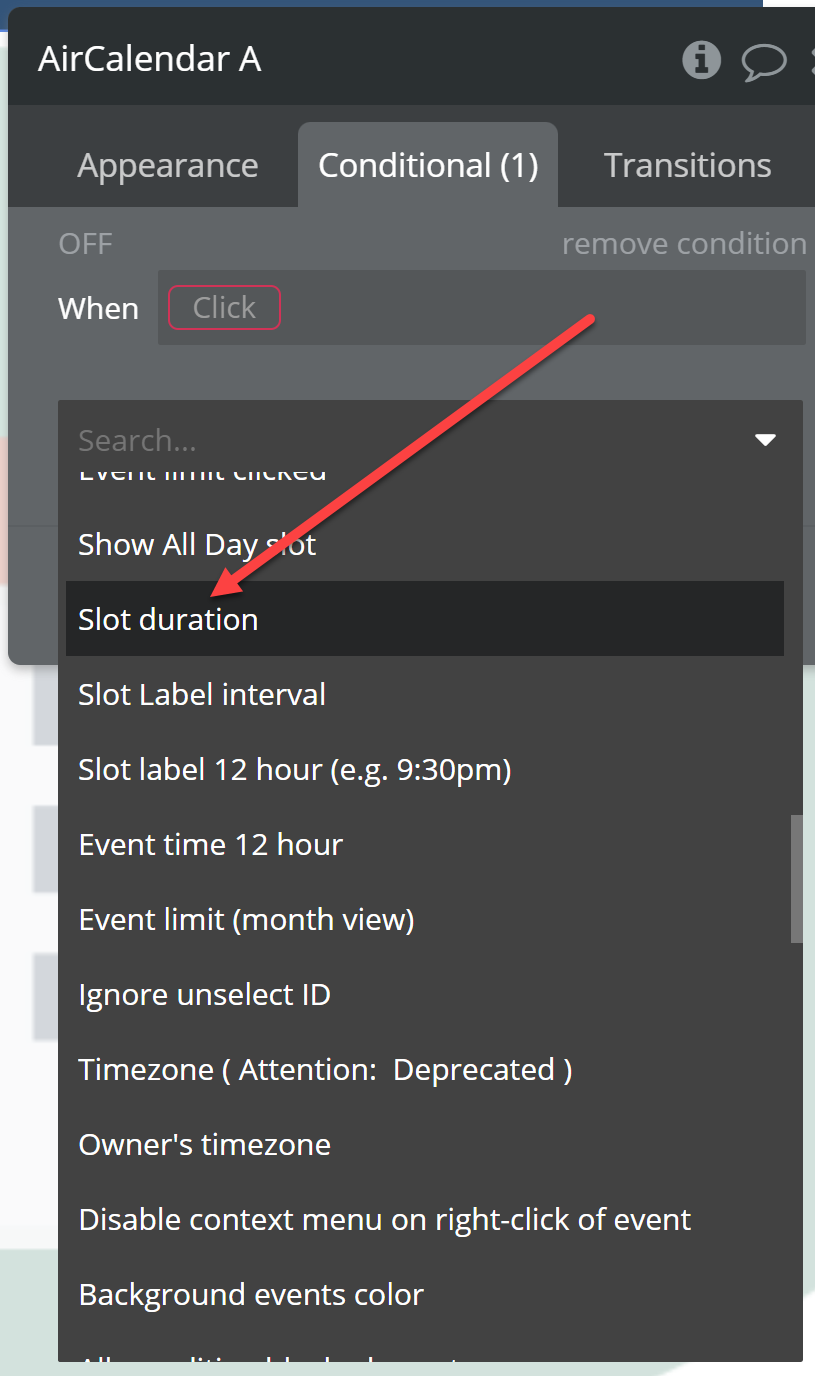Pick Slot Label interval from list

(425, 694)
